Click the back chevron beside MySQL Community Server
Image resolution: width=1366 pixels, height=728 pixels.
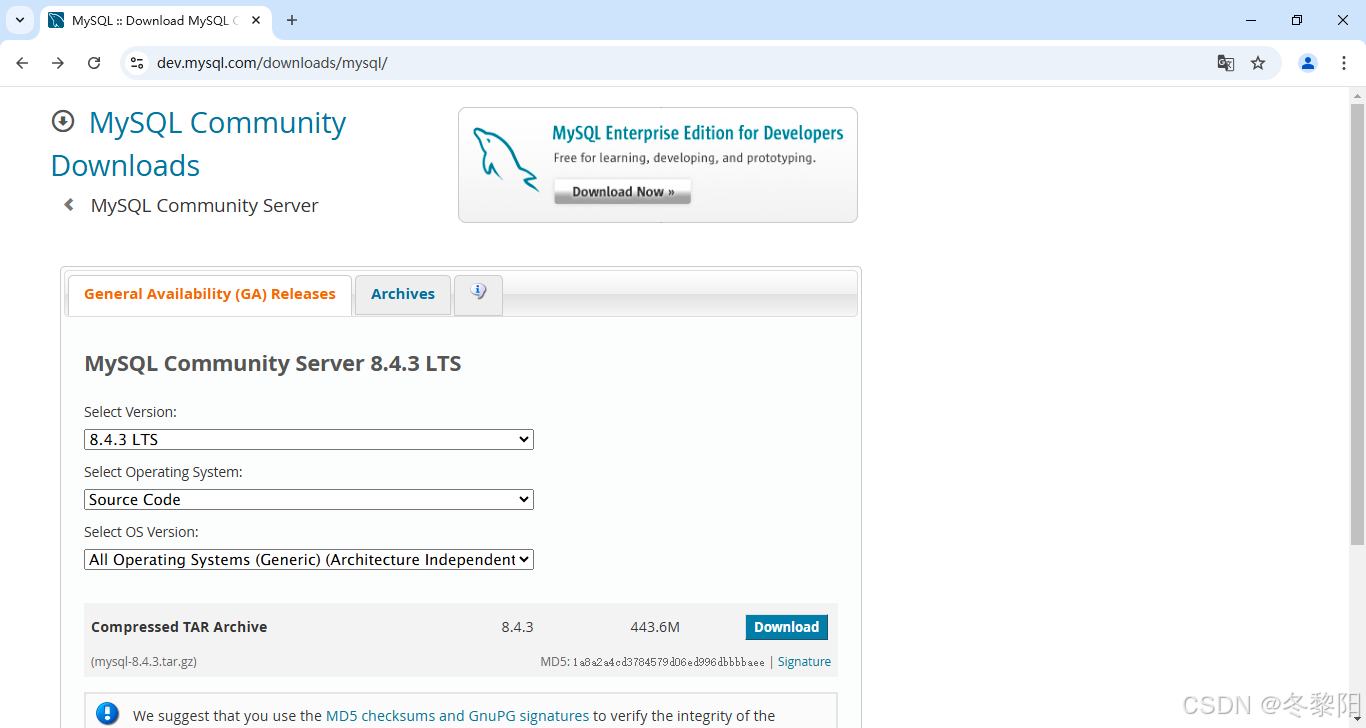(69, 205)
